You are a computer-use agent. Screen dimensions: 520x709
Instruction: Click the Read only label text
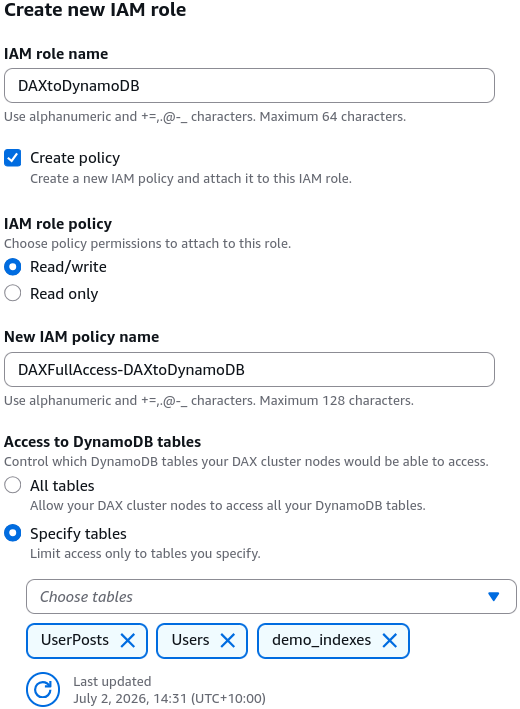(64, 293)
